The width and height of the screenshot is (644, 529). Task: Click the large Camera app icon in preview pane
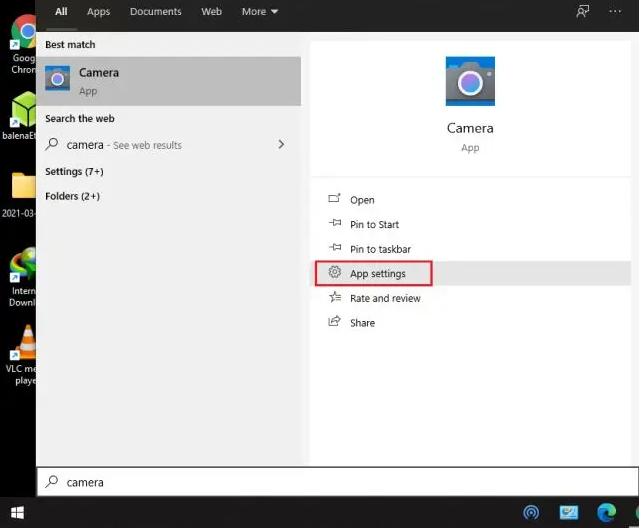tap(470, 81)
